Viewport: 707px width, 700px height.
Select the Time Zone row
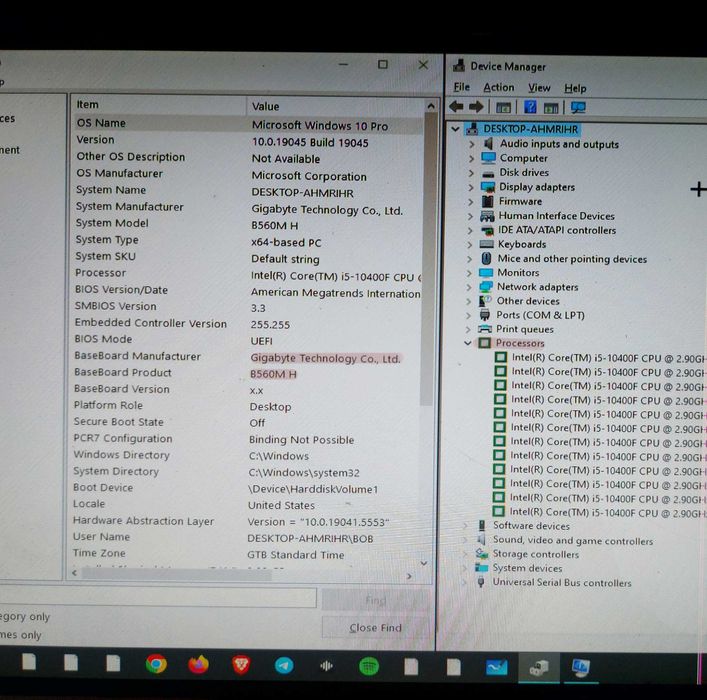245,553
